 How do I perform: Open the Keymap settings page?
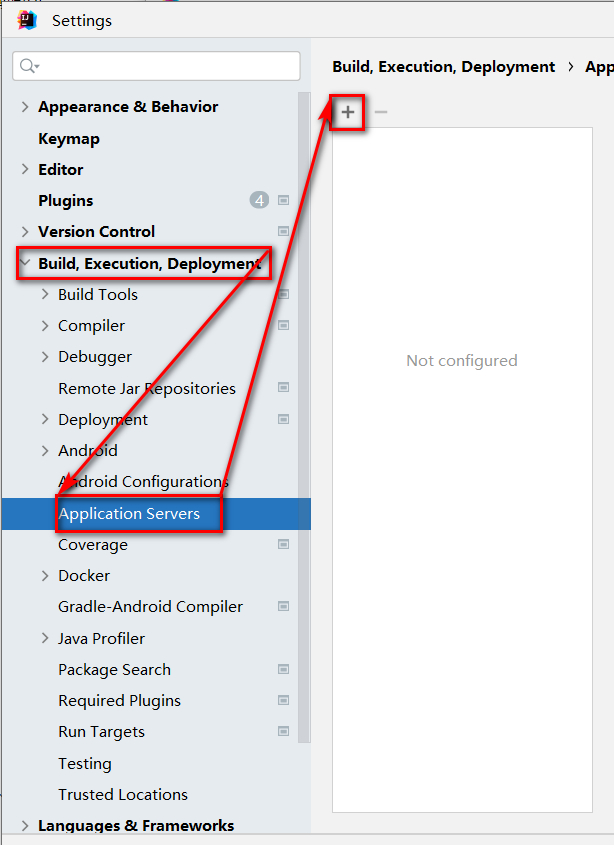(x=69, y=139)
